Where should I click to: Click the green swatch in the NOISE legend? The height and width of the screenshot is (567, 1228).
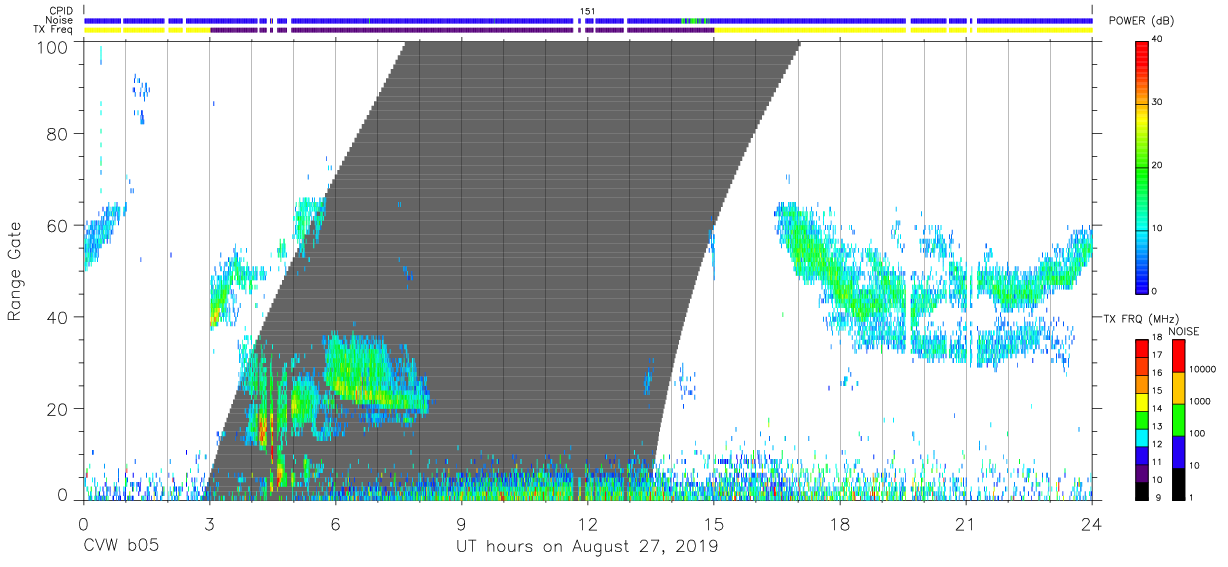1178,419
